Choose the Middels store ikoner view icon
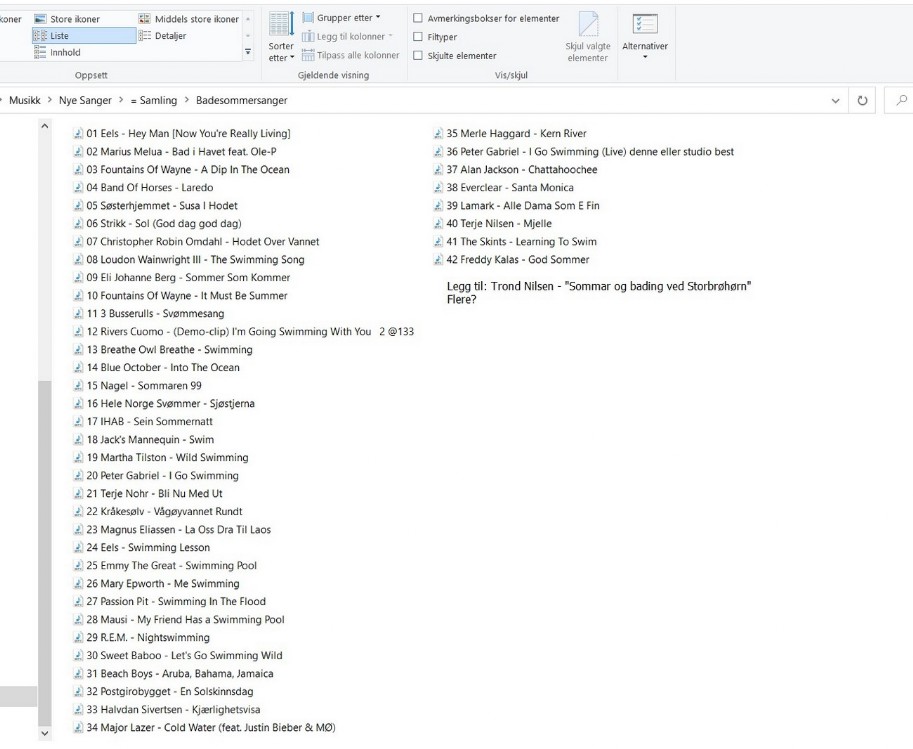This screenshot has height=749, width=913. pos(144,19)
